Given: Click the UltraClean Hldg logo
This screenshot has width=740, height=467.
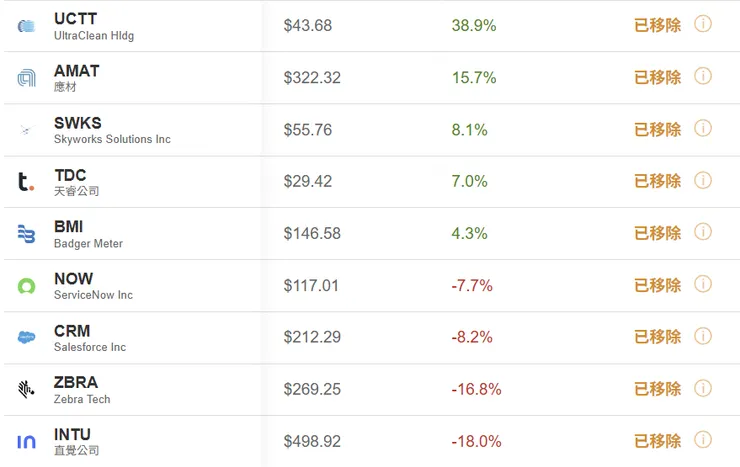Looking at the screenshot, I should pos(26,26).
